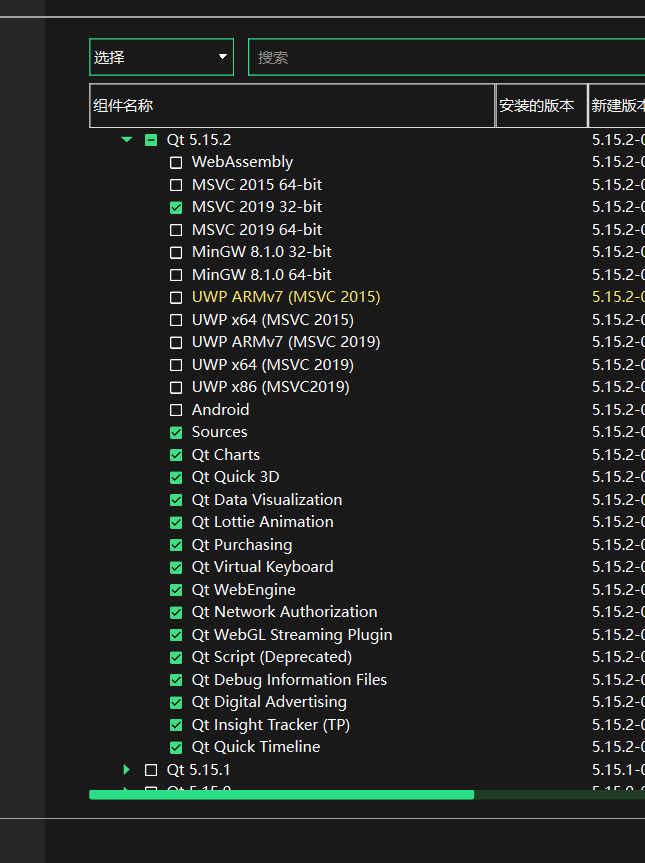Uncheck the Qt Insight Tracker (TP) checkbox
Image resolution: width=645 pixels, height=863 pixels.
pos(176,725)
